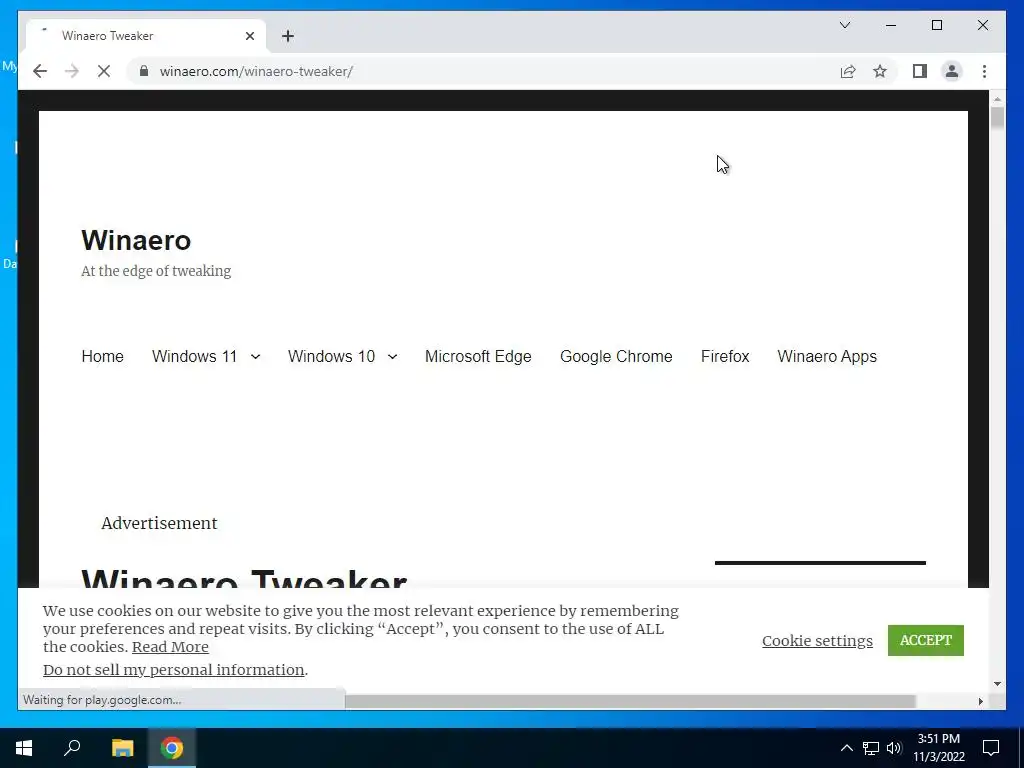Open the Windows 10 menu item
Viewport: 1024px width, 768px height.
point(332,357)
